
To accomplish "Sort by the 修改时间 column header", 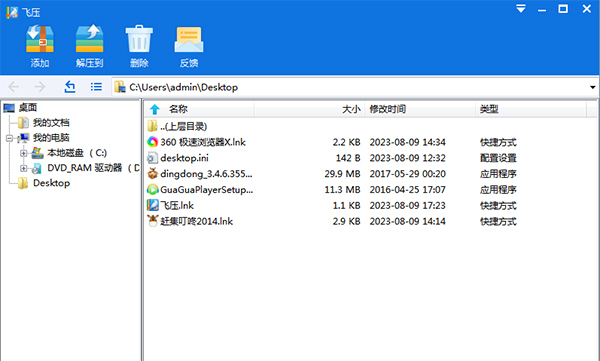I will [x=387, y=109].
